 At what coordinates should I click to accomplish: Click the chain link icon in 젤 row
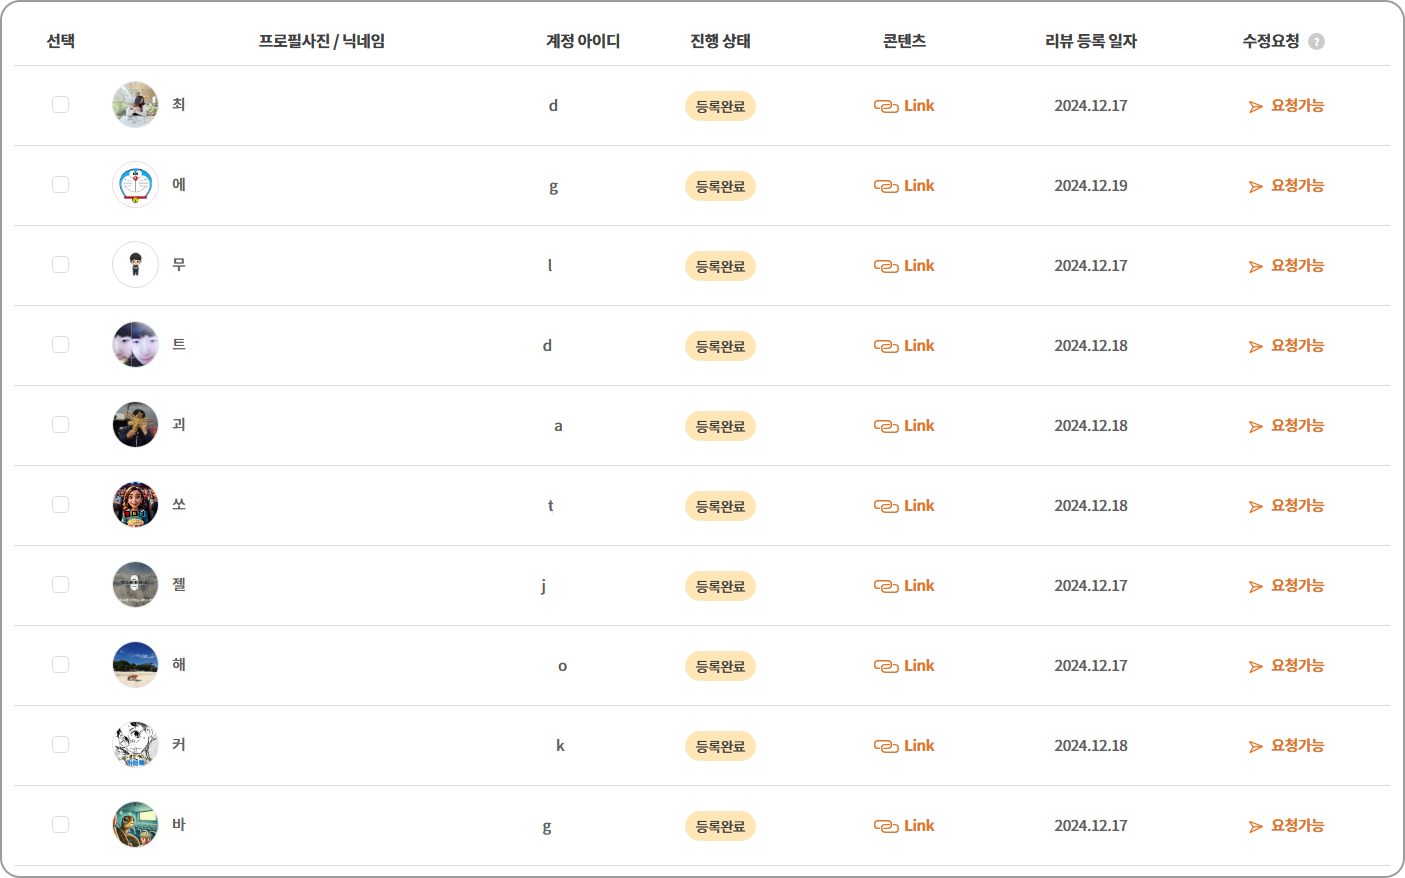[886, 586]
